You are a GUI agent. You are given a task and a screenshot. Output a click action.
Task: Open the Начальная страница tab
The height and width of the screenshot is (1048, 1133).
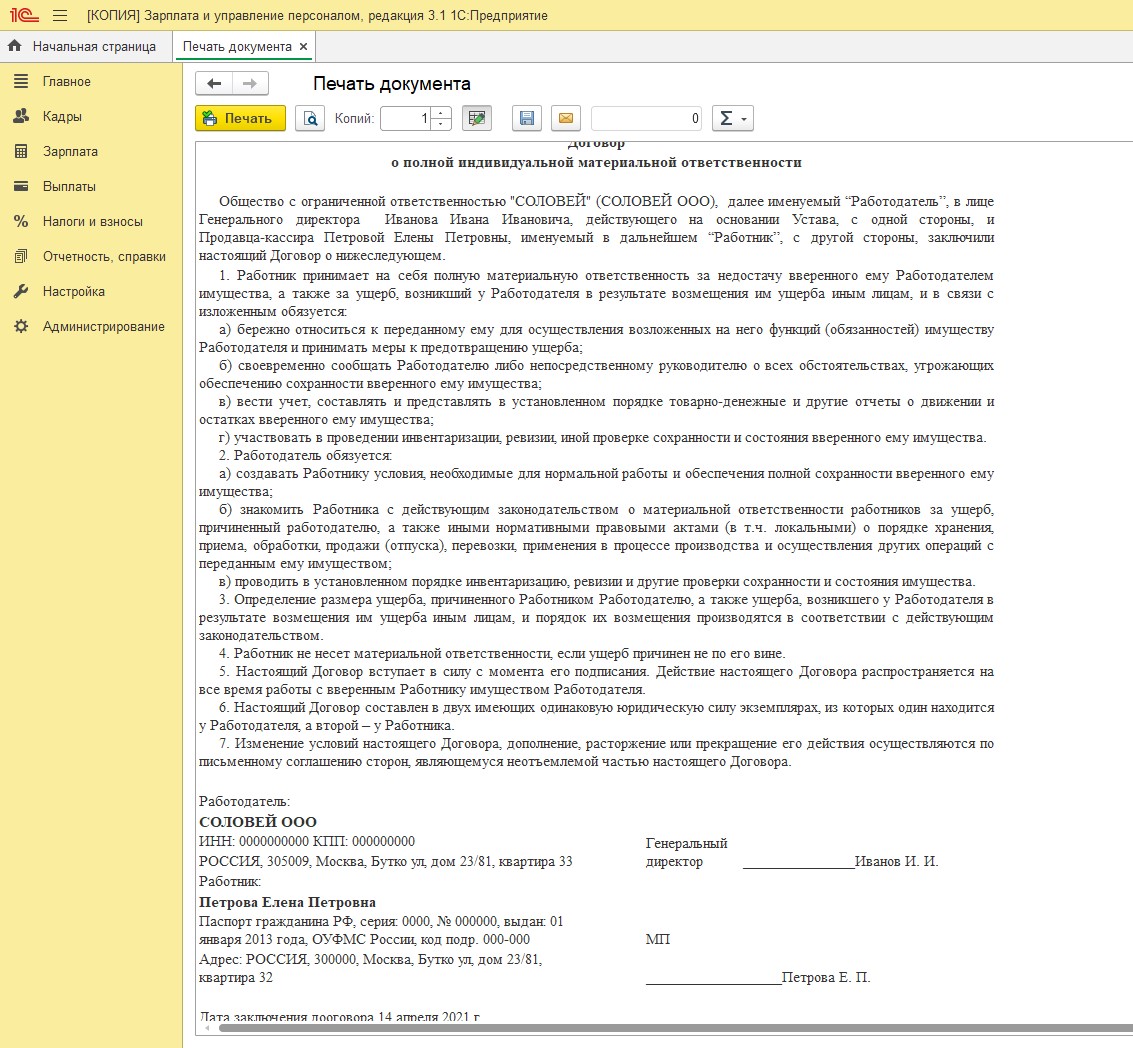tap(94, 46)
